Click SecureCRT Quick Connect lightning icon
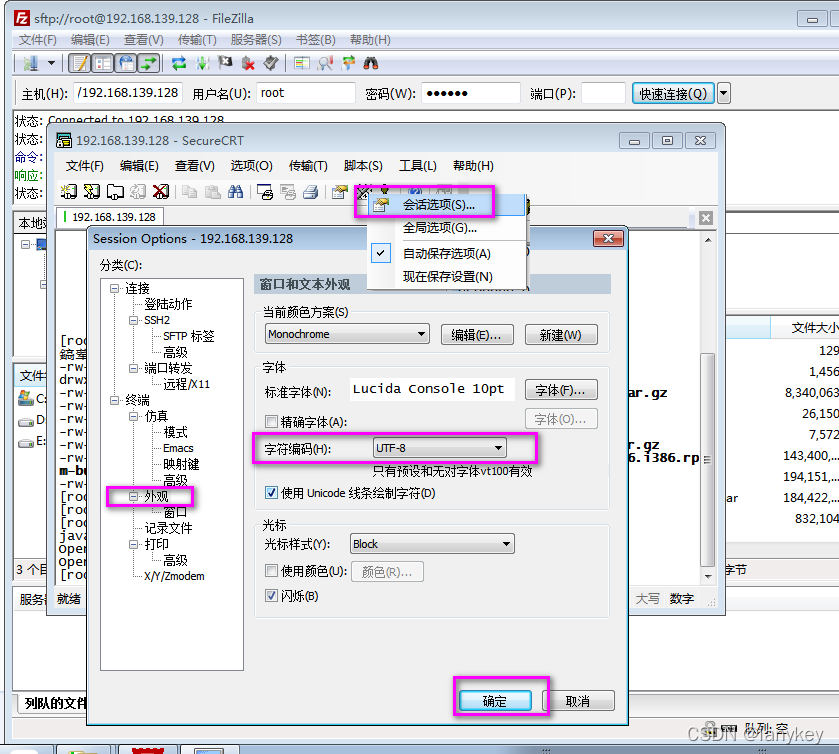This screenshot has height=754, width=839. point(92,191)
